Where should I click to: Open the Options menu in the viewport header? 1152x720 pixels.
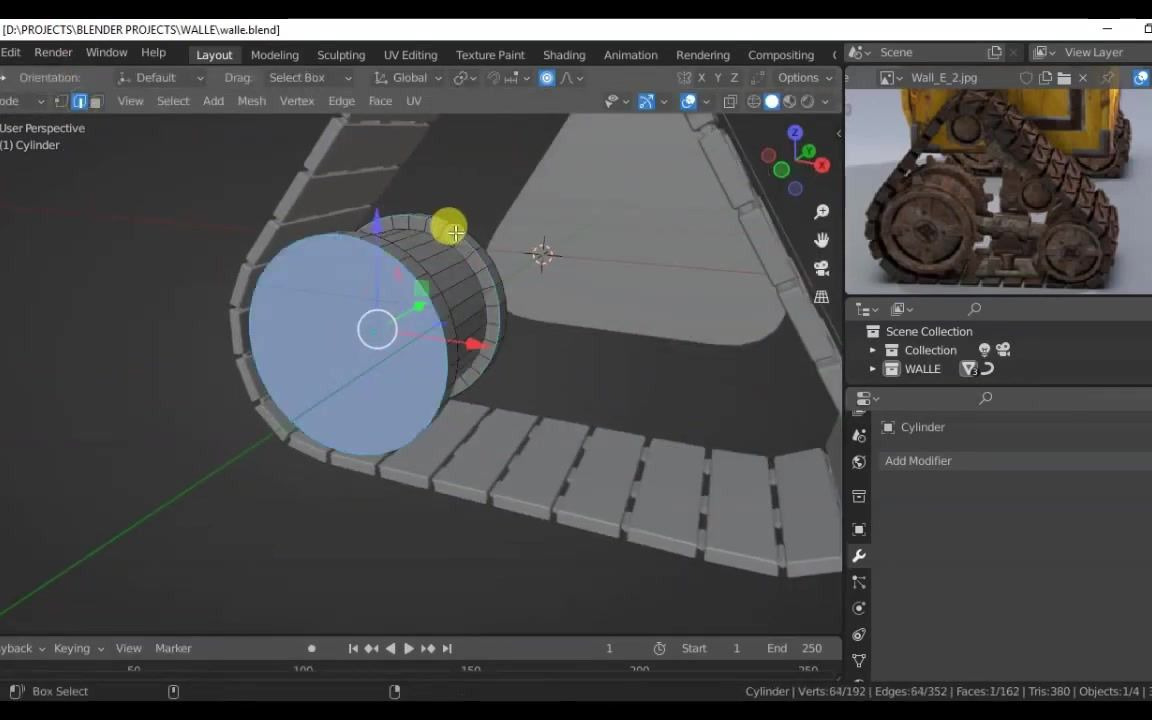point(800,77)
